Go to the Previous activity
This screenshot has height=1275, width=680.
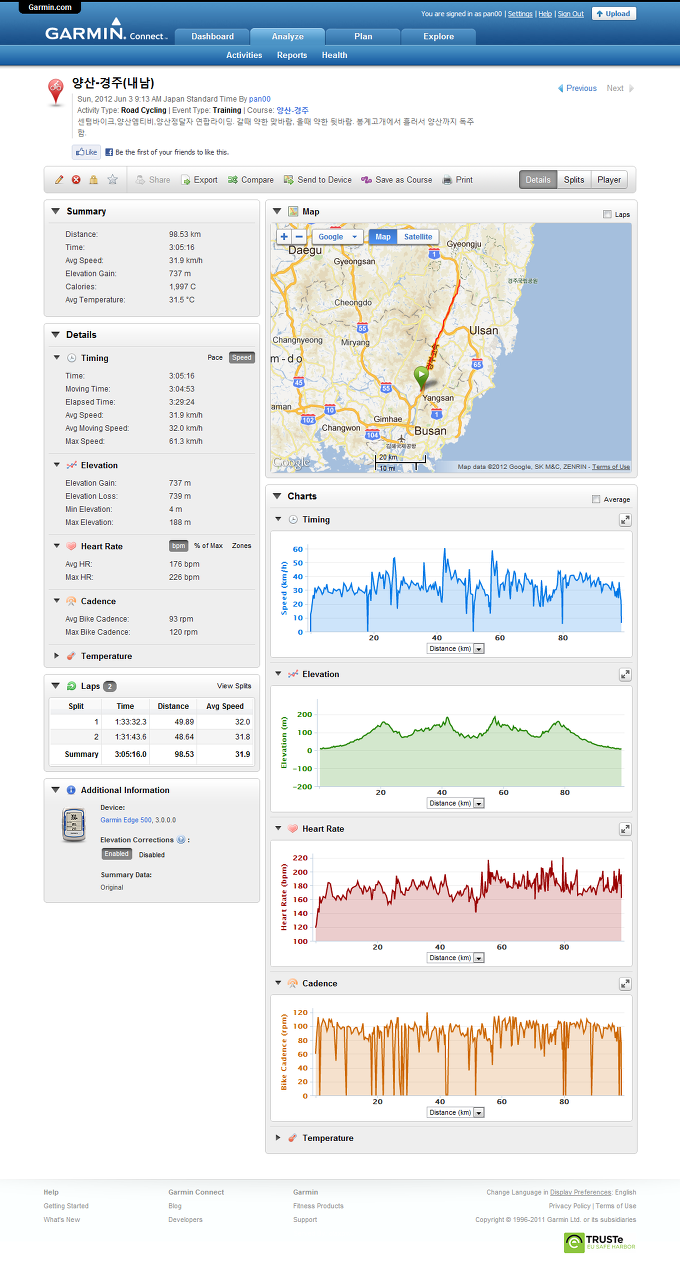click(577, 88)
